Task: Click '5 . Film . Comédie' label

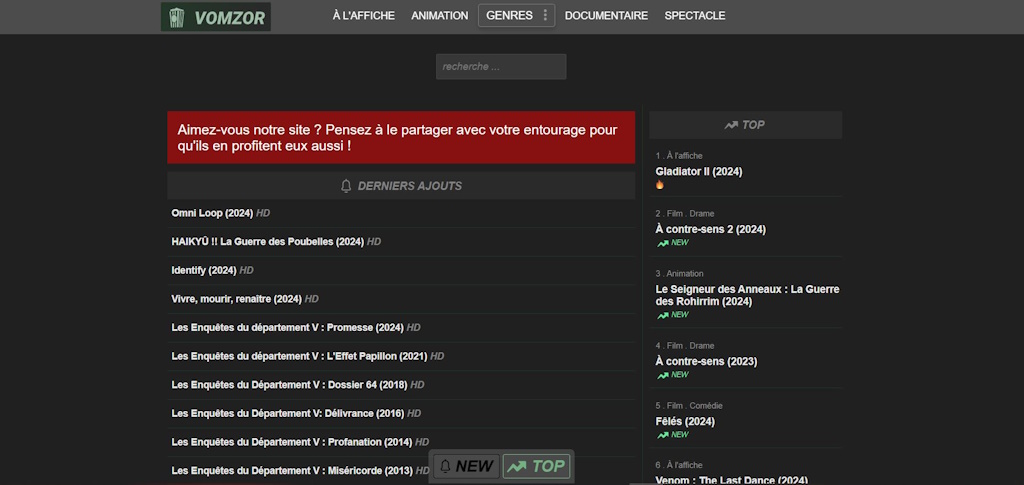Action: (689, 405)
